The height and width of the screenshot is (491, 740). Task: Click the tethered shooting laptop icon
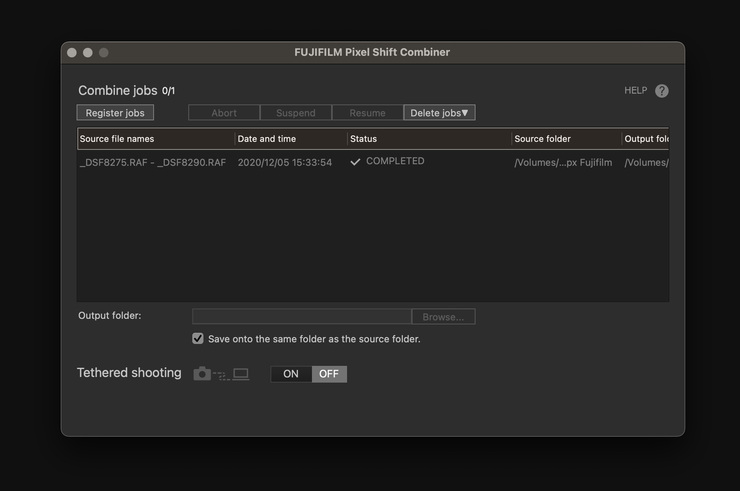click(x=241, y=374)
